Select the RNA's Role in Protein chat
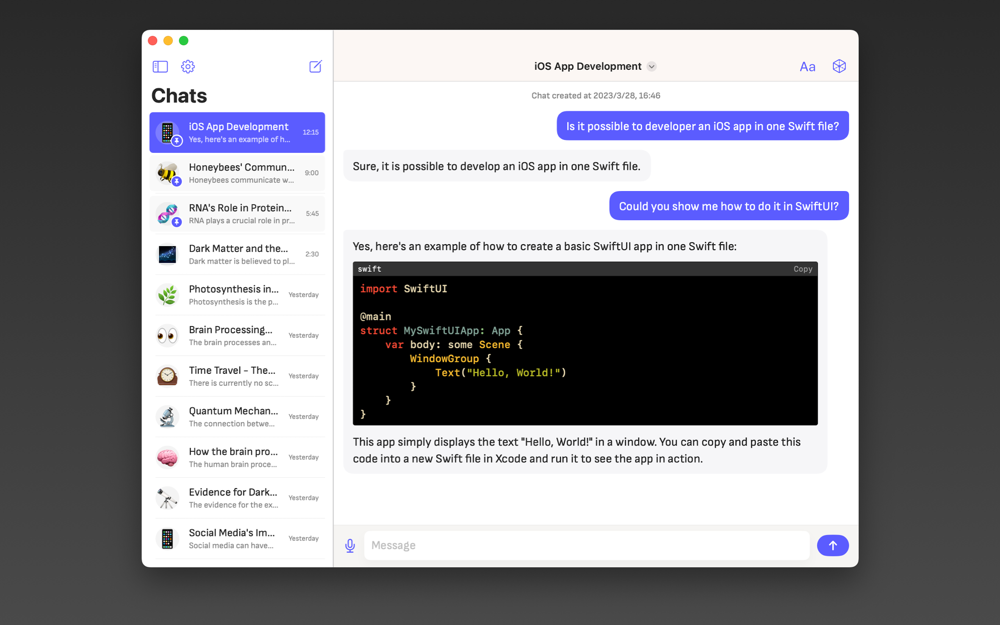The image size is (1000, 625). click(x=237, y=214)
